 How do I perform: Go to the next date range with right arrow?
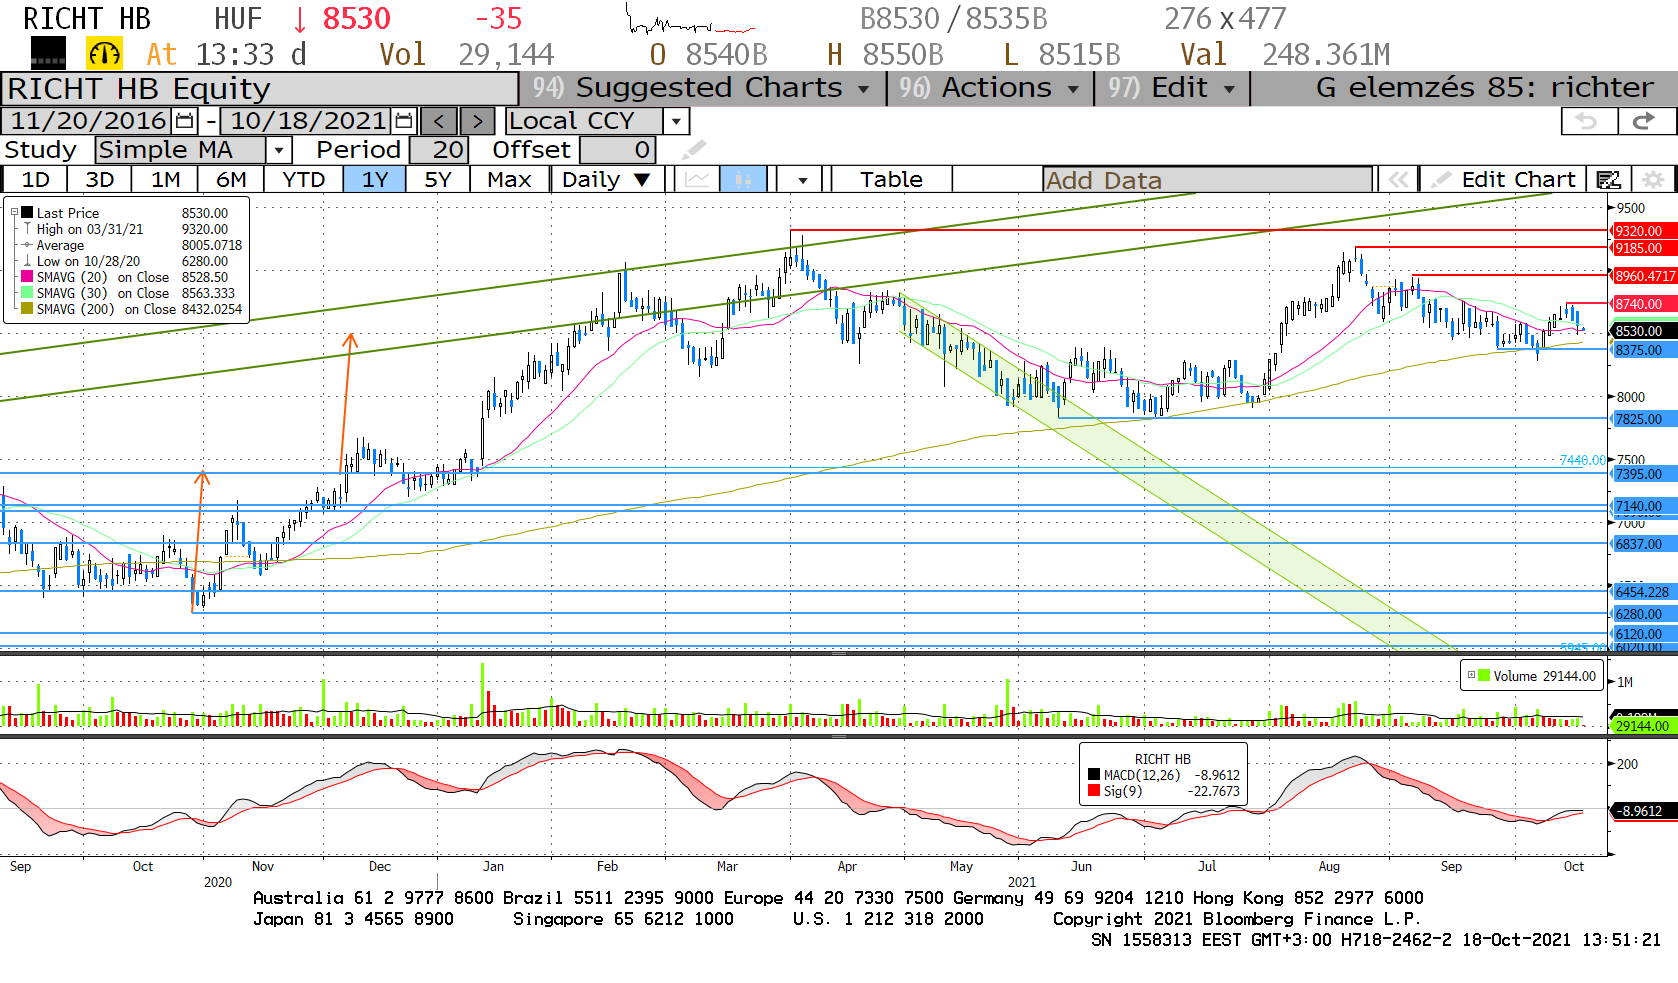pos(478,121)
